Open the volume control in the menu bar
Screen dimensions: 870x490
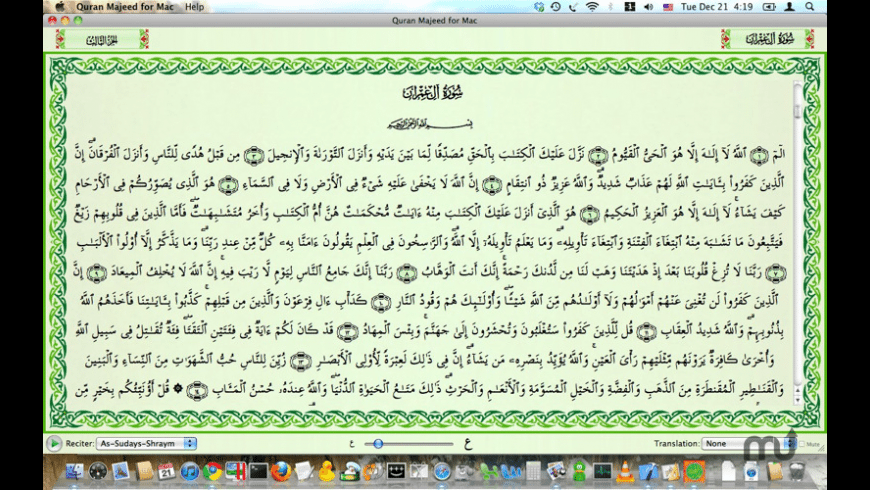pos(648,7)
